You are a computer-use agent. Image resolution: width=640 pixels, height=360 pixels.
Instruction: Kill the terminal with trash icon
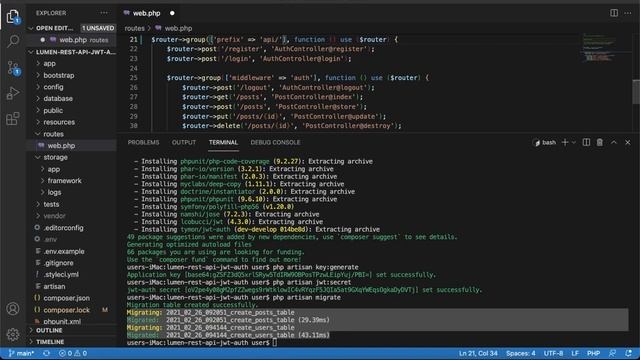point(600,142)
